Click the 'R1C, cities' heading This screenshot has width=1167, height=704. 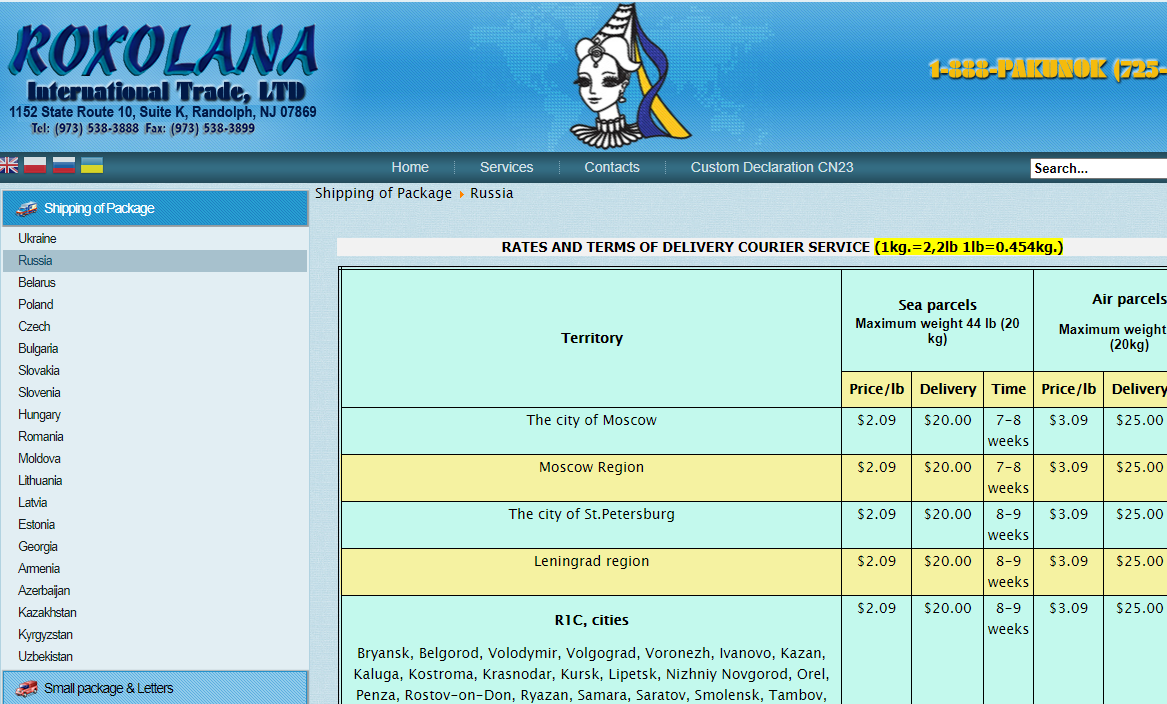pos(592,620)
